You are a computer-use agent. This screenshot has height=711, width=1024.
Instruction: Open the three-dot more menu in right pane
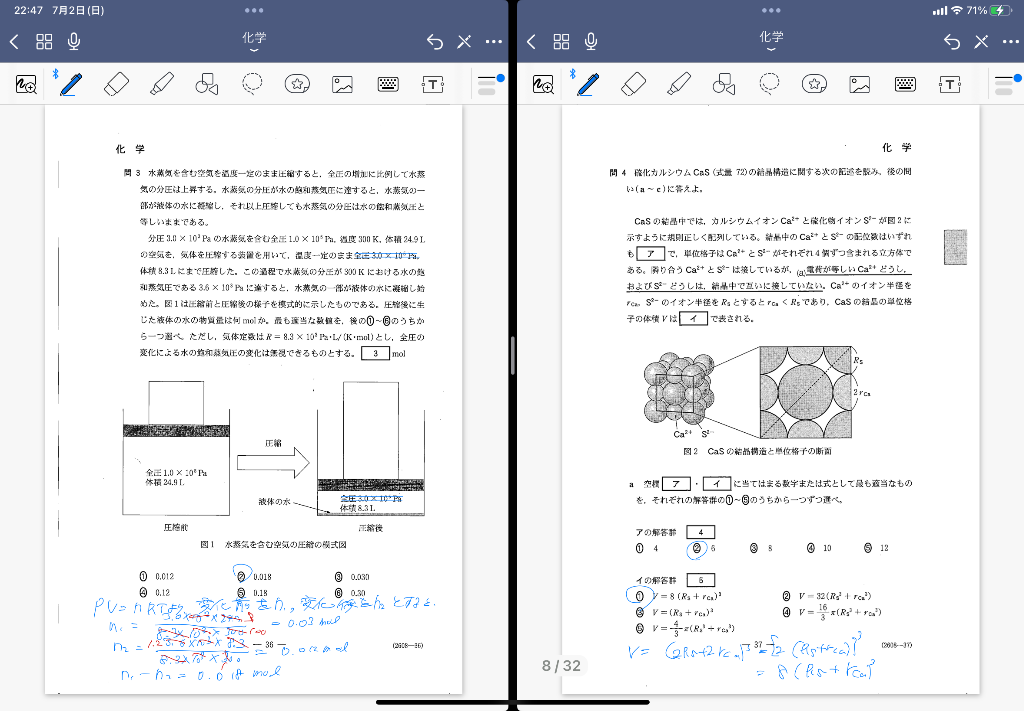tap(1009, 41)
